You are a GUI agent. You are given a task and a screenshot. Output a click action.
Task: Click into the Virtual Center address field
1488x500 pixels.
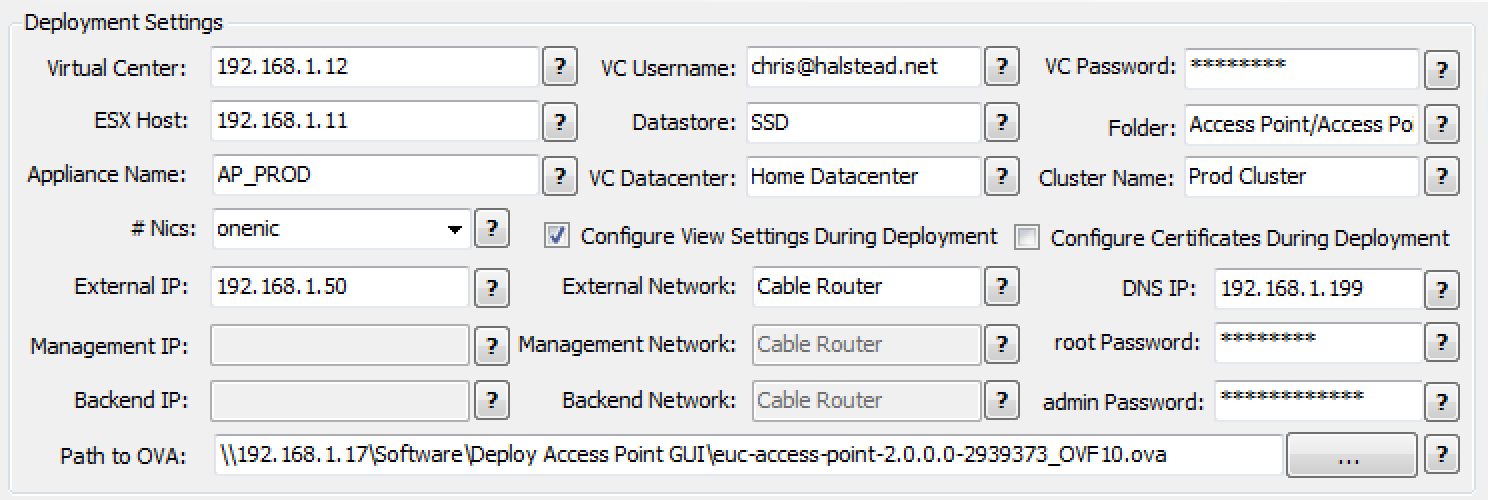pos(375,68)
